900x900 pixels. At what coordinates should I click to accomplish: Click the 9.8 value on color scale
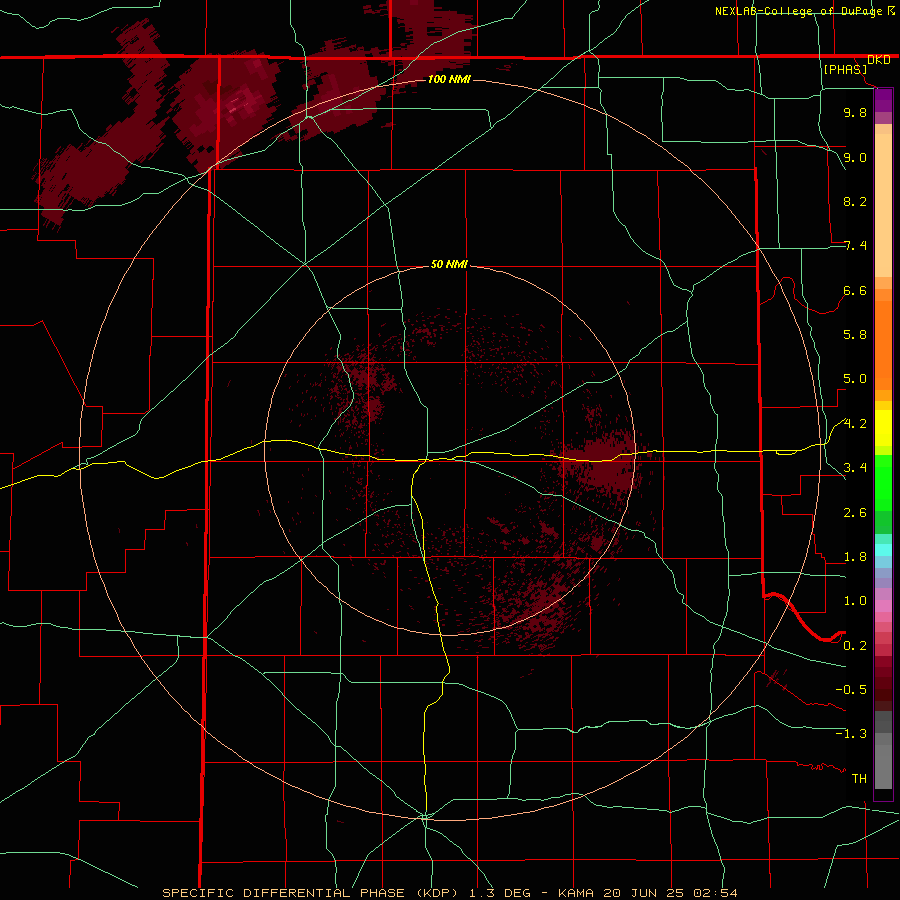click(855, 112)
